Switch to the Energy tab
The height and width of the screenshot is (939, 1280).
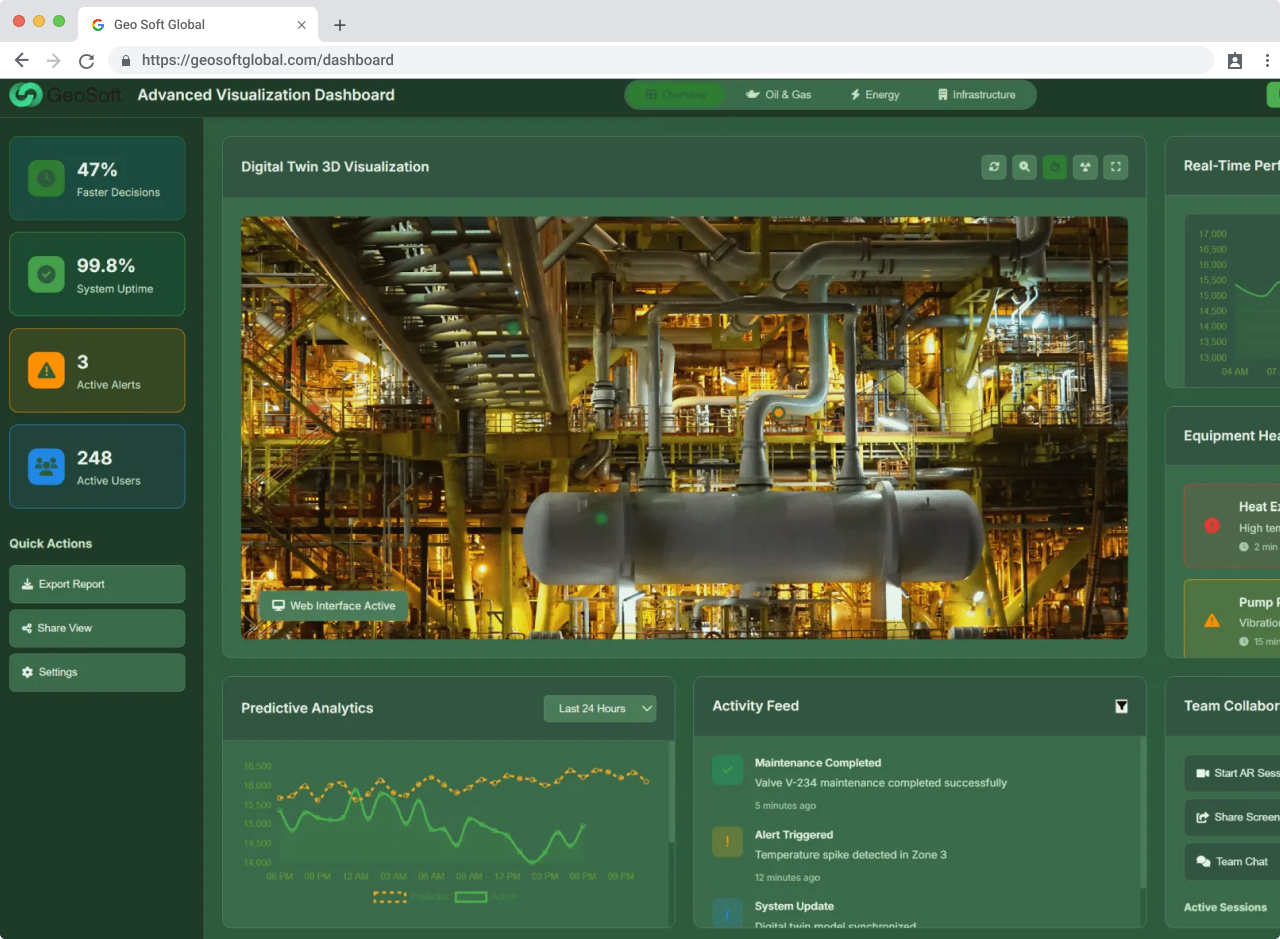click(x=875, y=95)
